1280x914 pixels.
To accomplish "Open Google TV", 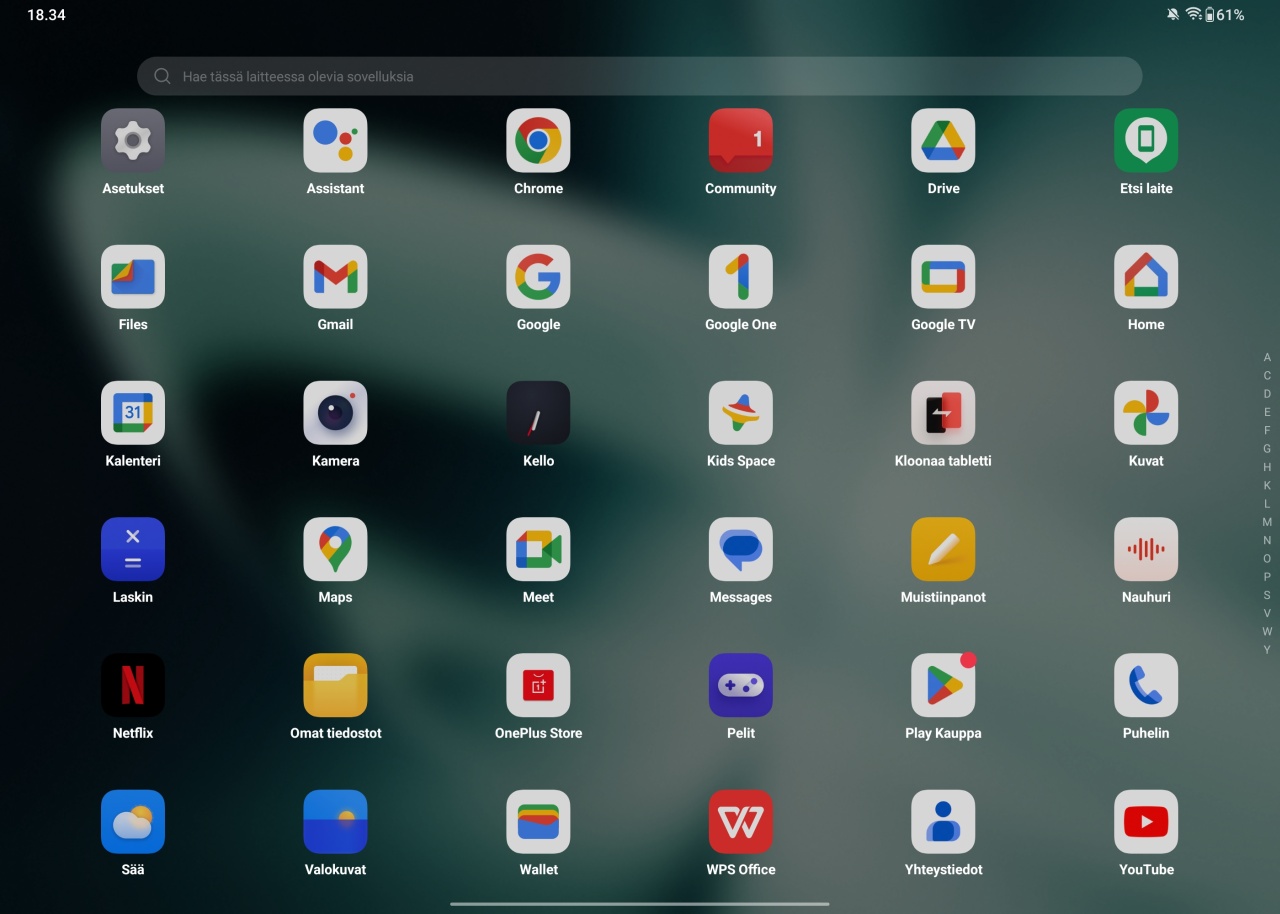I will 943,277.
